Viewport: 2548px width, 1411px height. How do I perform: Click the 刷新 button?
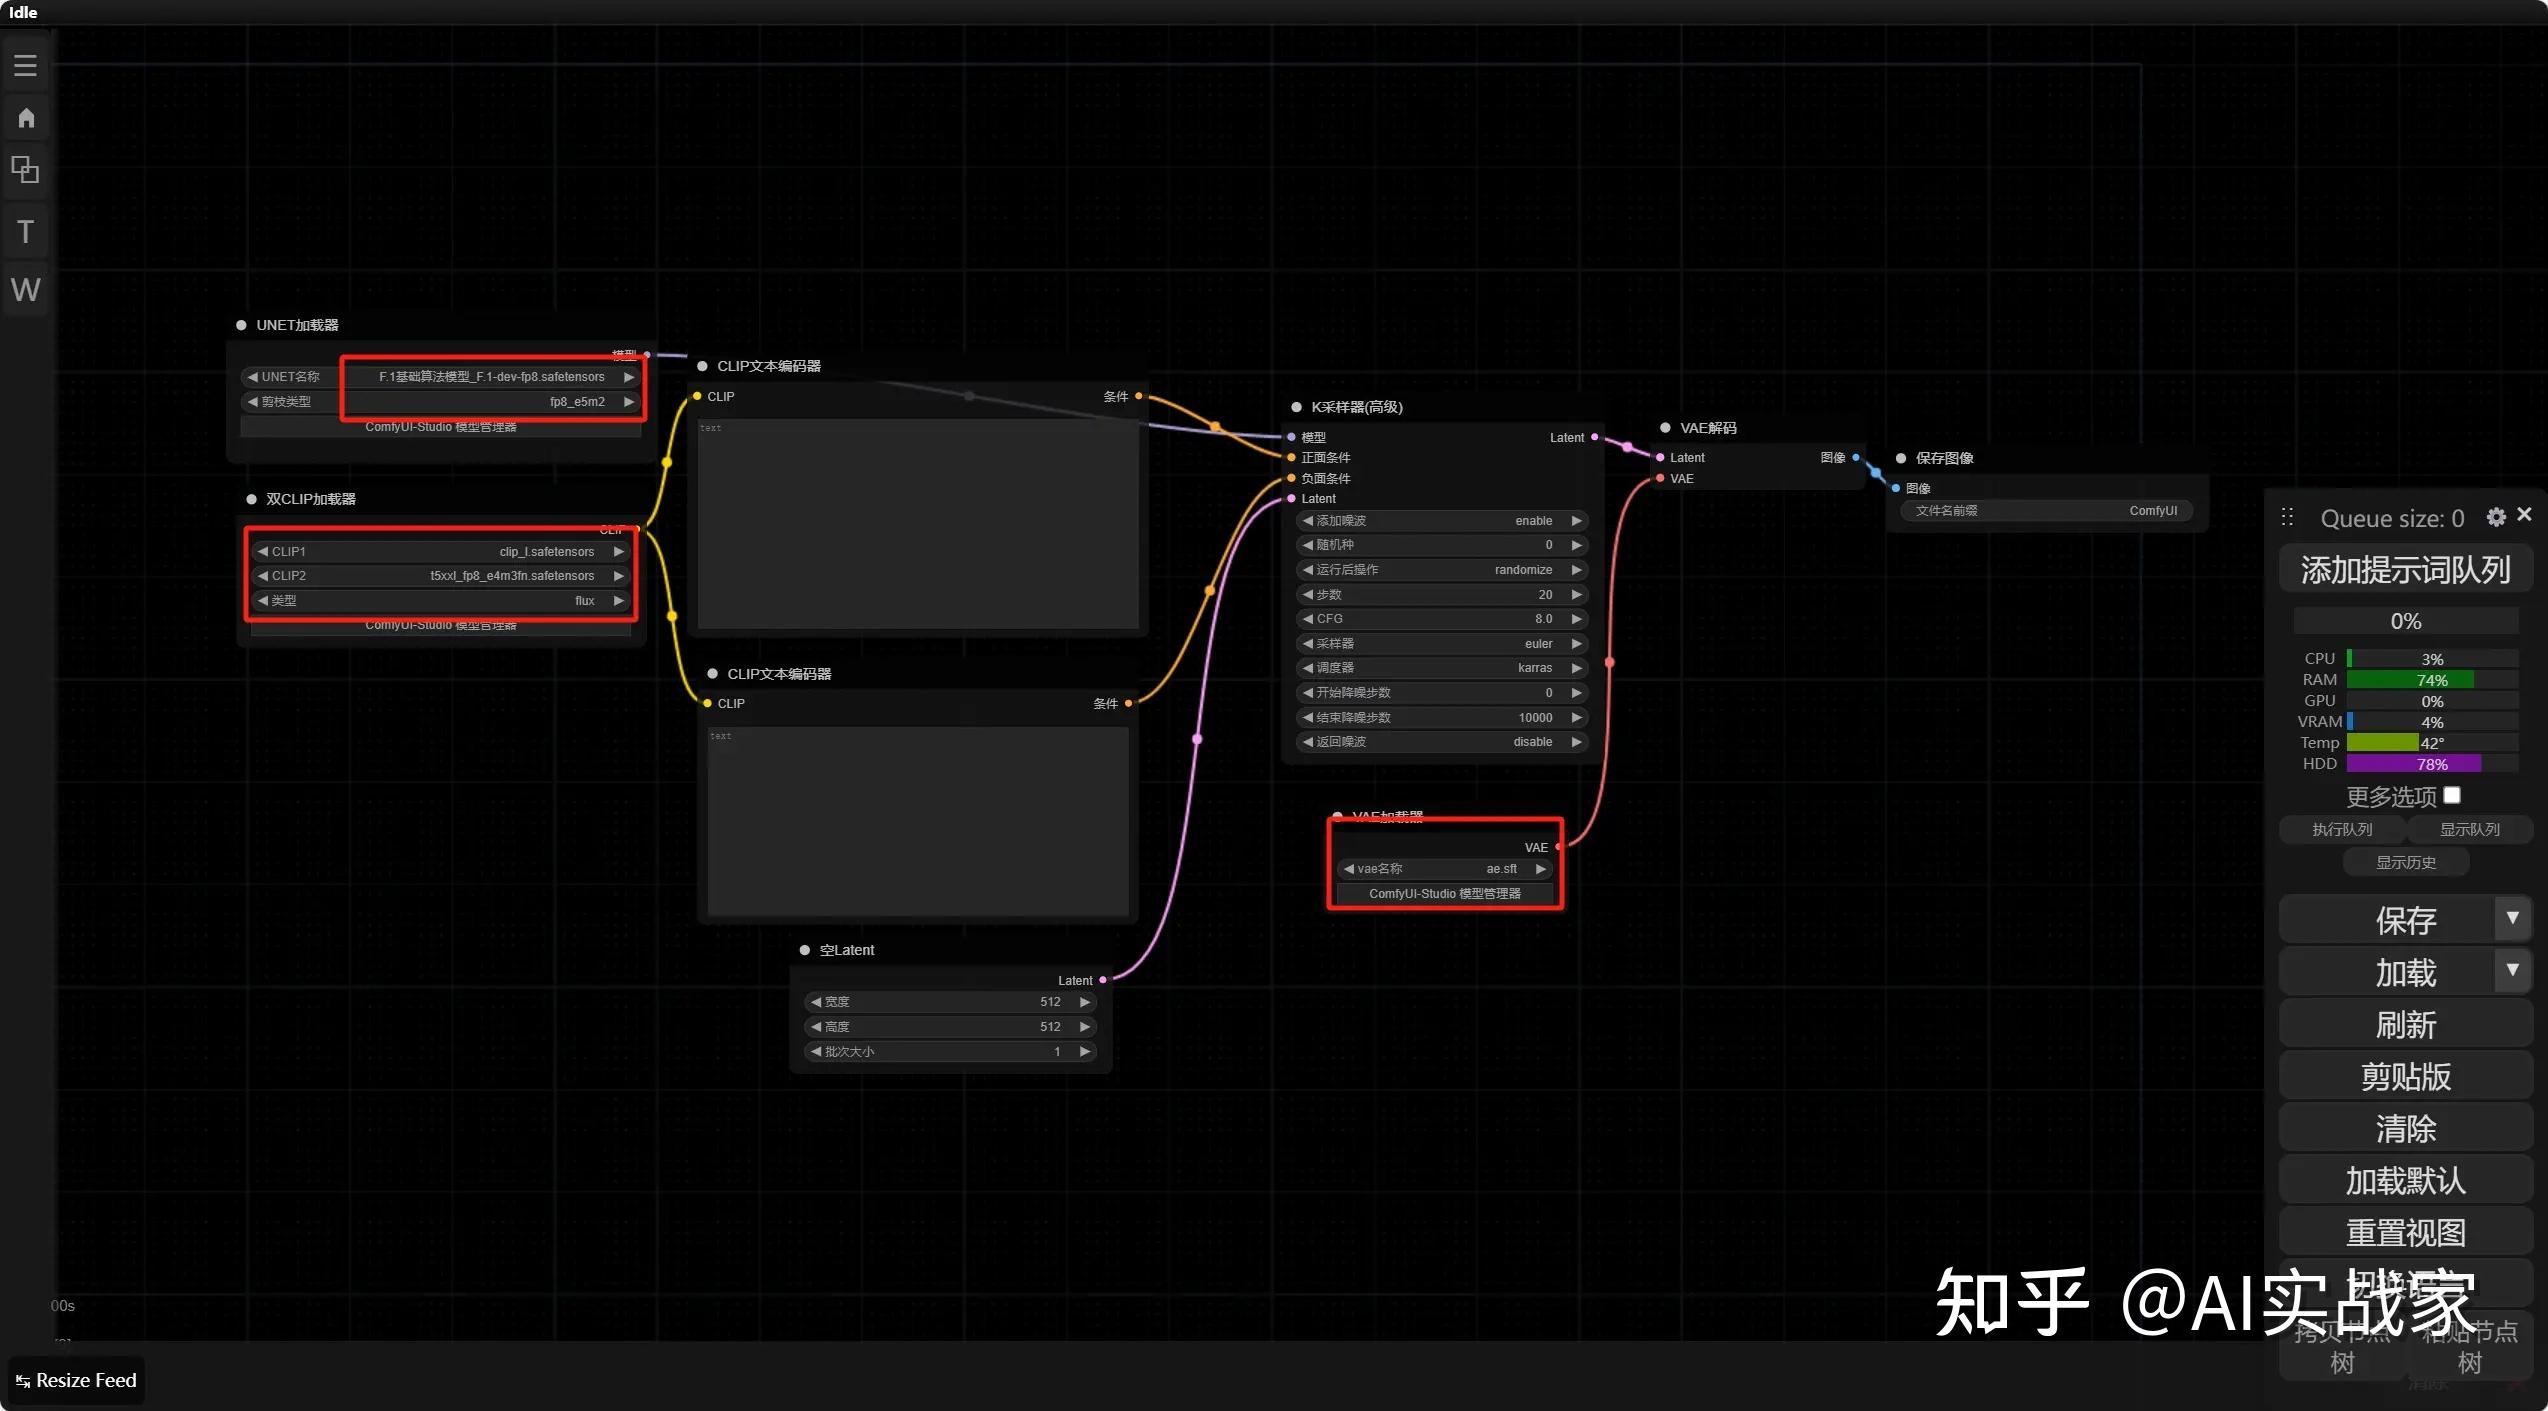[2405, 1025]
